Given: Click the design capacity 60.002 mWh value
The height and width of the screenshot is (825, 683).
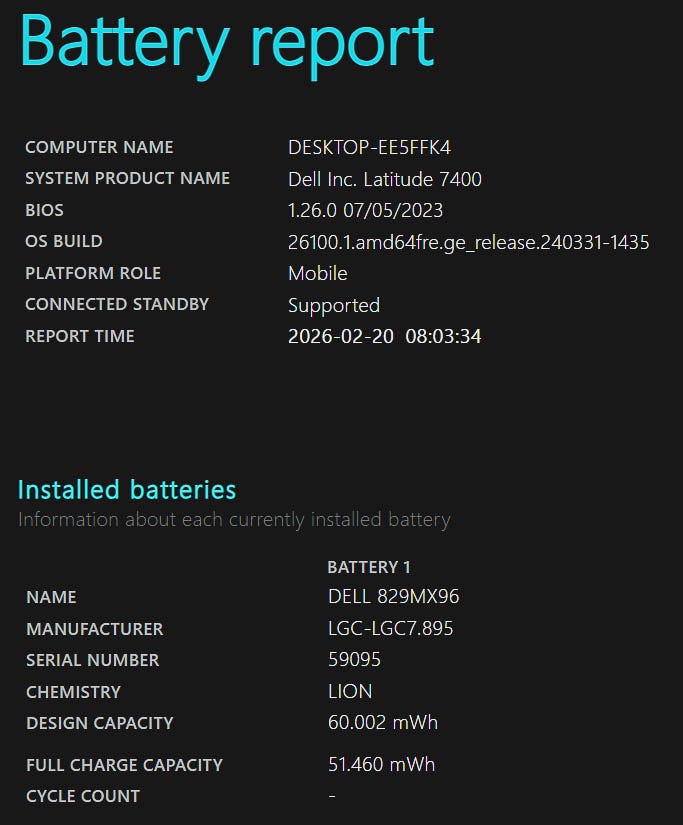Looking at the screenshot, I should tap(382, 722).
